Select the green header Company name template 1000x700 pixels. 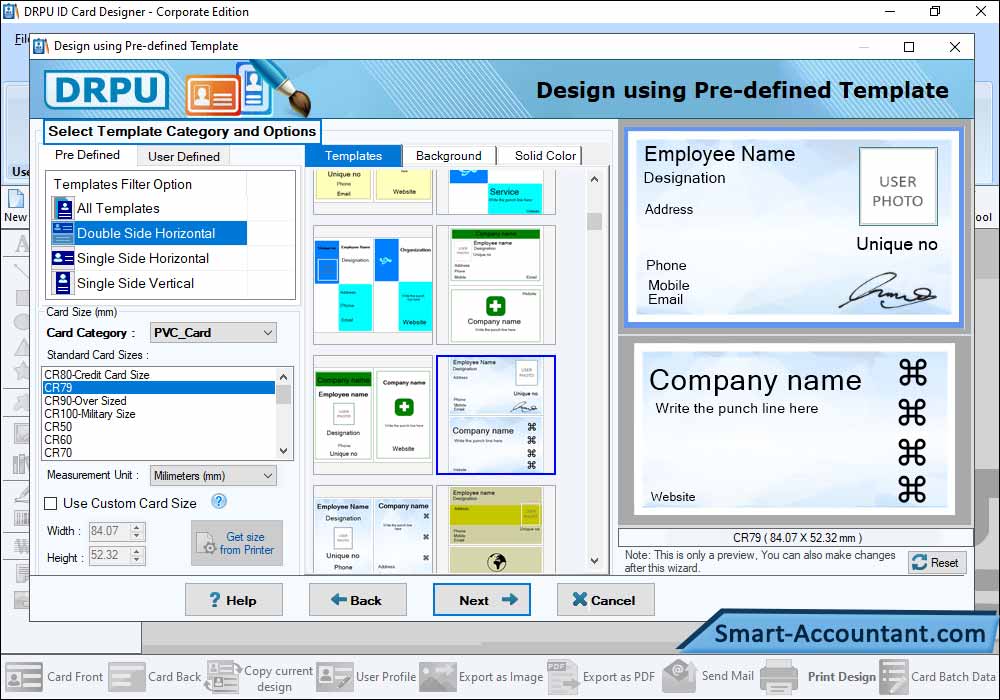tap(496, 285)
